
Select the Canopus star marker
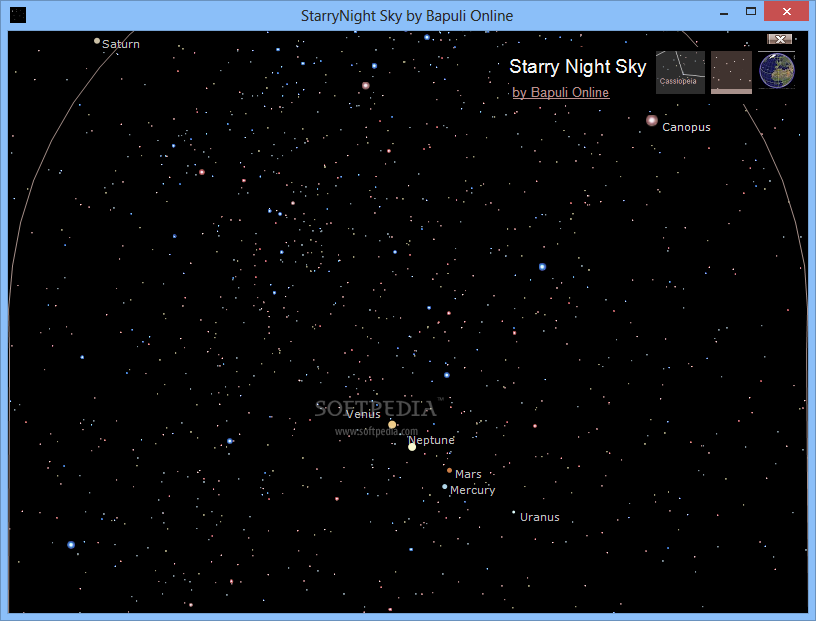[652, 121]
